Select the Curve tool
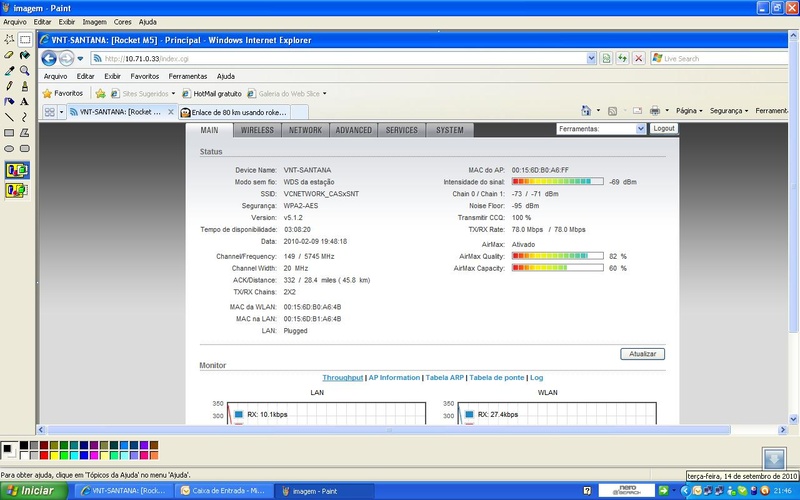The width and height of the screenshot is (800, 500). pos(24,117)
